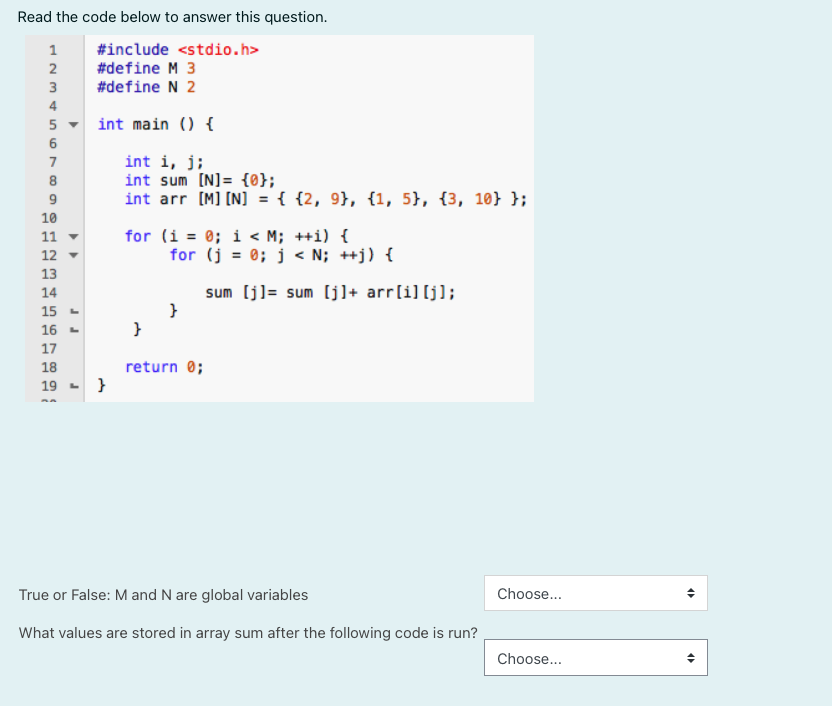
Task: Collapse the inner for loop at line 12
Action: tap(72, 255)
